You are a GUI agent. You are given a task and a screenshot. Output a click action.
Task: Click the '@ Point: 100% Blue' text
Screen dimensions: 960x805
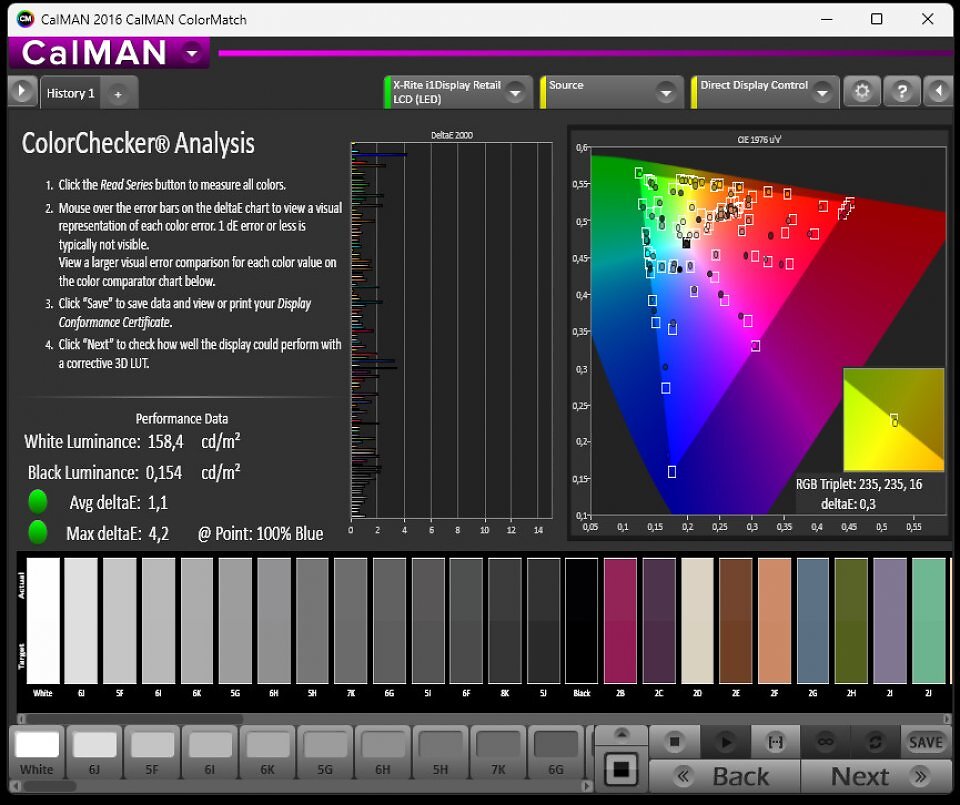pyautogui.click(x=260, y=534)
